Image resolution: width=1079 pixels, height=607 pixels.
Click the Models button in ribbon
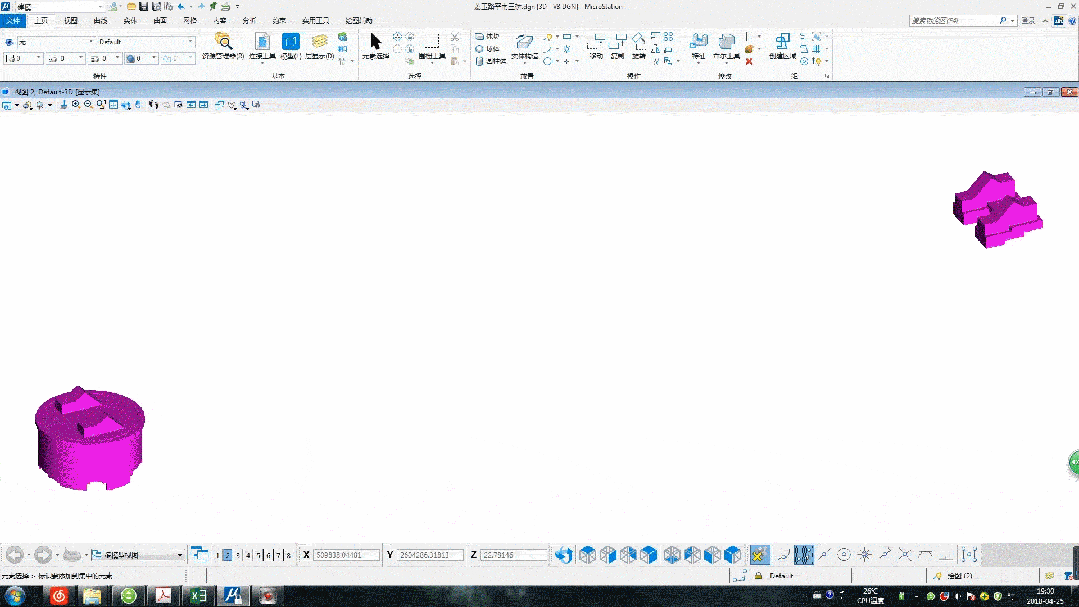(x=291, y=43)
